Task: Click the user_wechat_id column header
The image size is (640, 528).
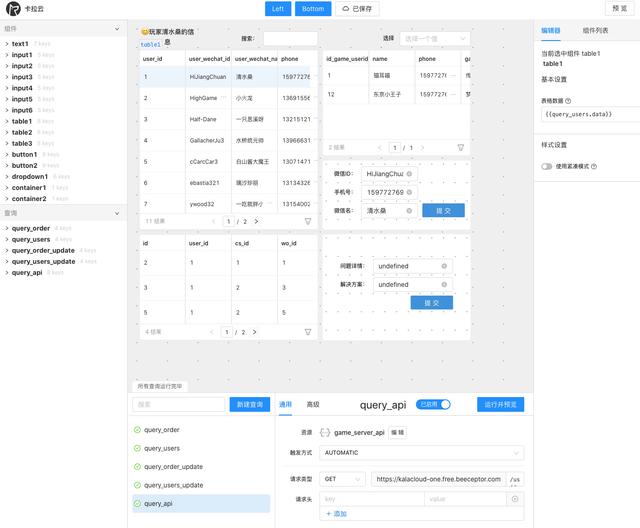Action: pyautogui.click(x=209, y=59)
